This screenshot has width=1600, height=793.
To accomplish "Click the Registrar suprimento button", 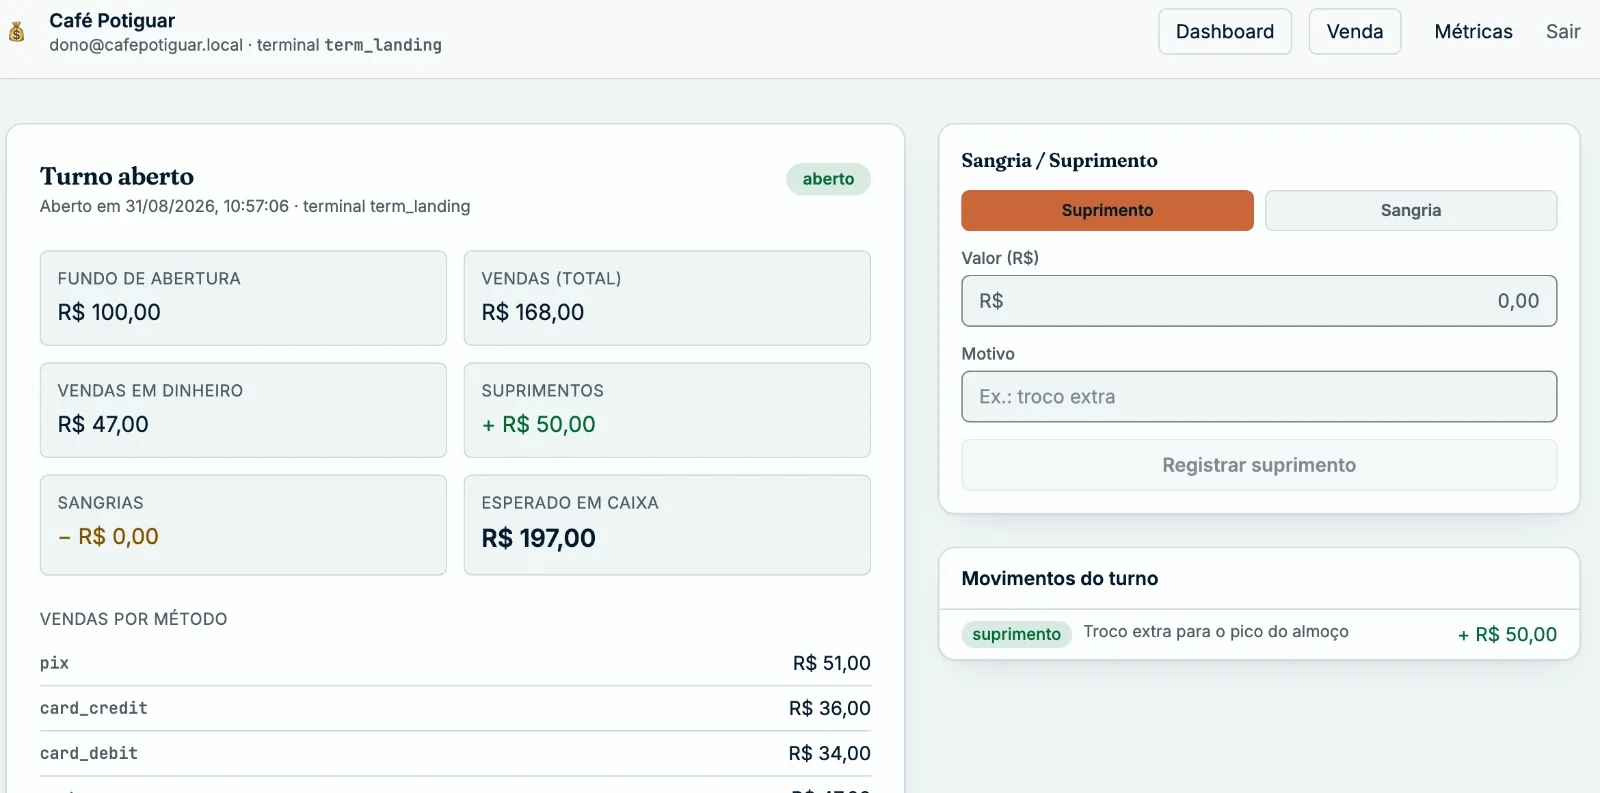I will [1259, 465].
